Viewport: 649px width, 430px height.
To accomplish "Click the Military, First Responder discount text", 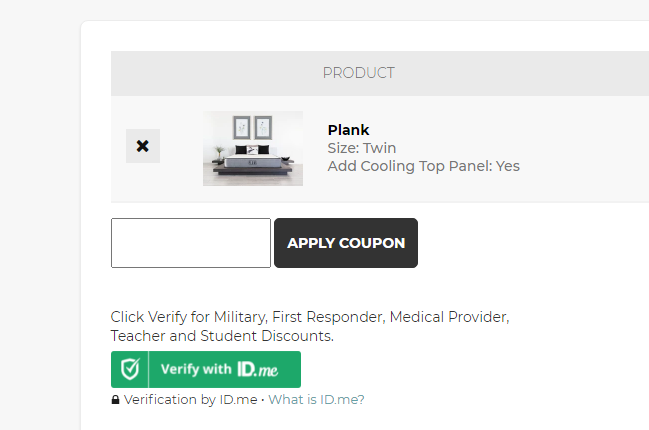I will (x=310, y=317).
